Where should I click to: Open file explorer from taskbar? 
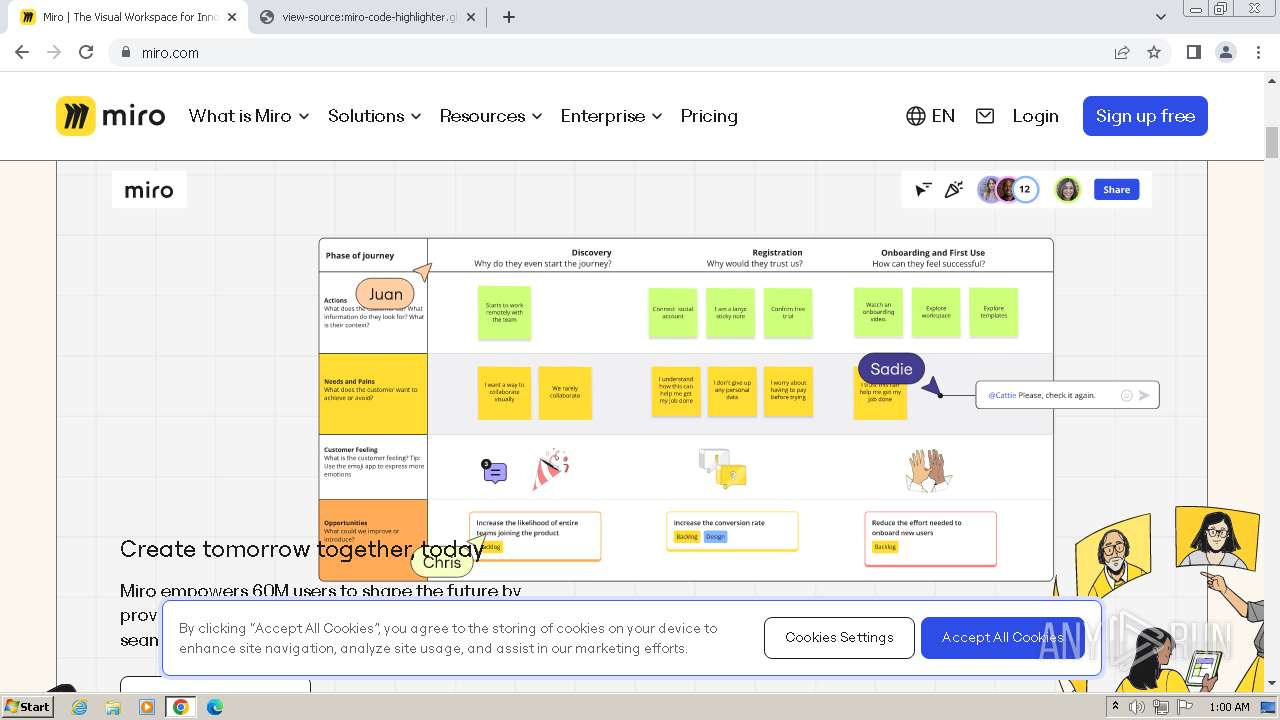tap(113, 707)
